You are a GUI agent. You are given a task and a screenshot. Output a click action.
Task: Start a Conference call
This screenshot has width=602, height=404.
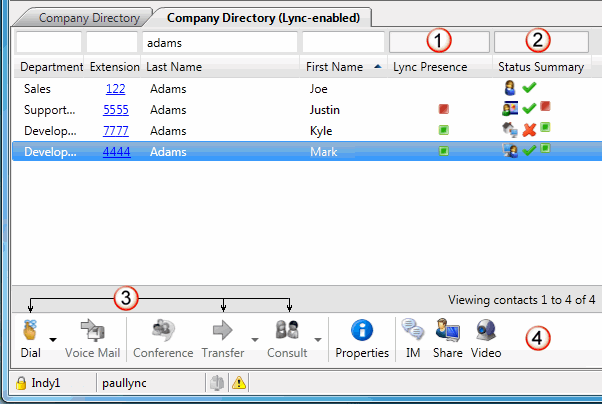coord(163,330)
